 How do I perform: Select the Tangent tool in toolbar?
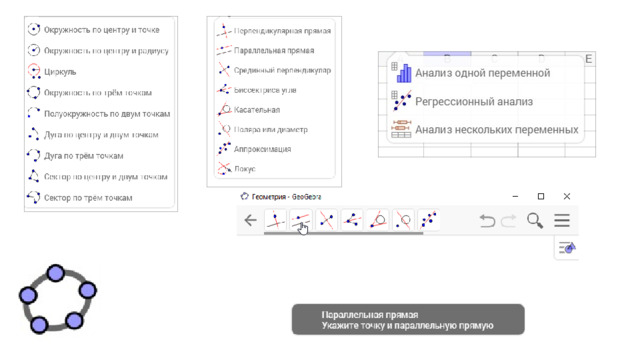pyautogui.click(x=378, y=220)
